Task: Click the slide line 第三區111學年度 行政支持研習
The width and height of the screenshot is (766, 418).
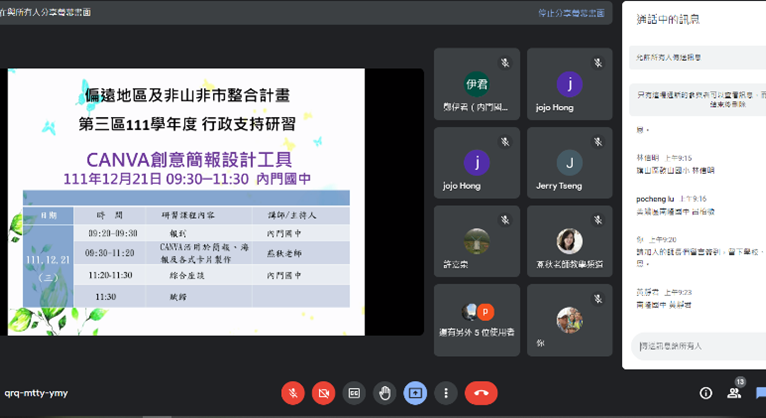Action: [x=187, y=124]
